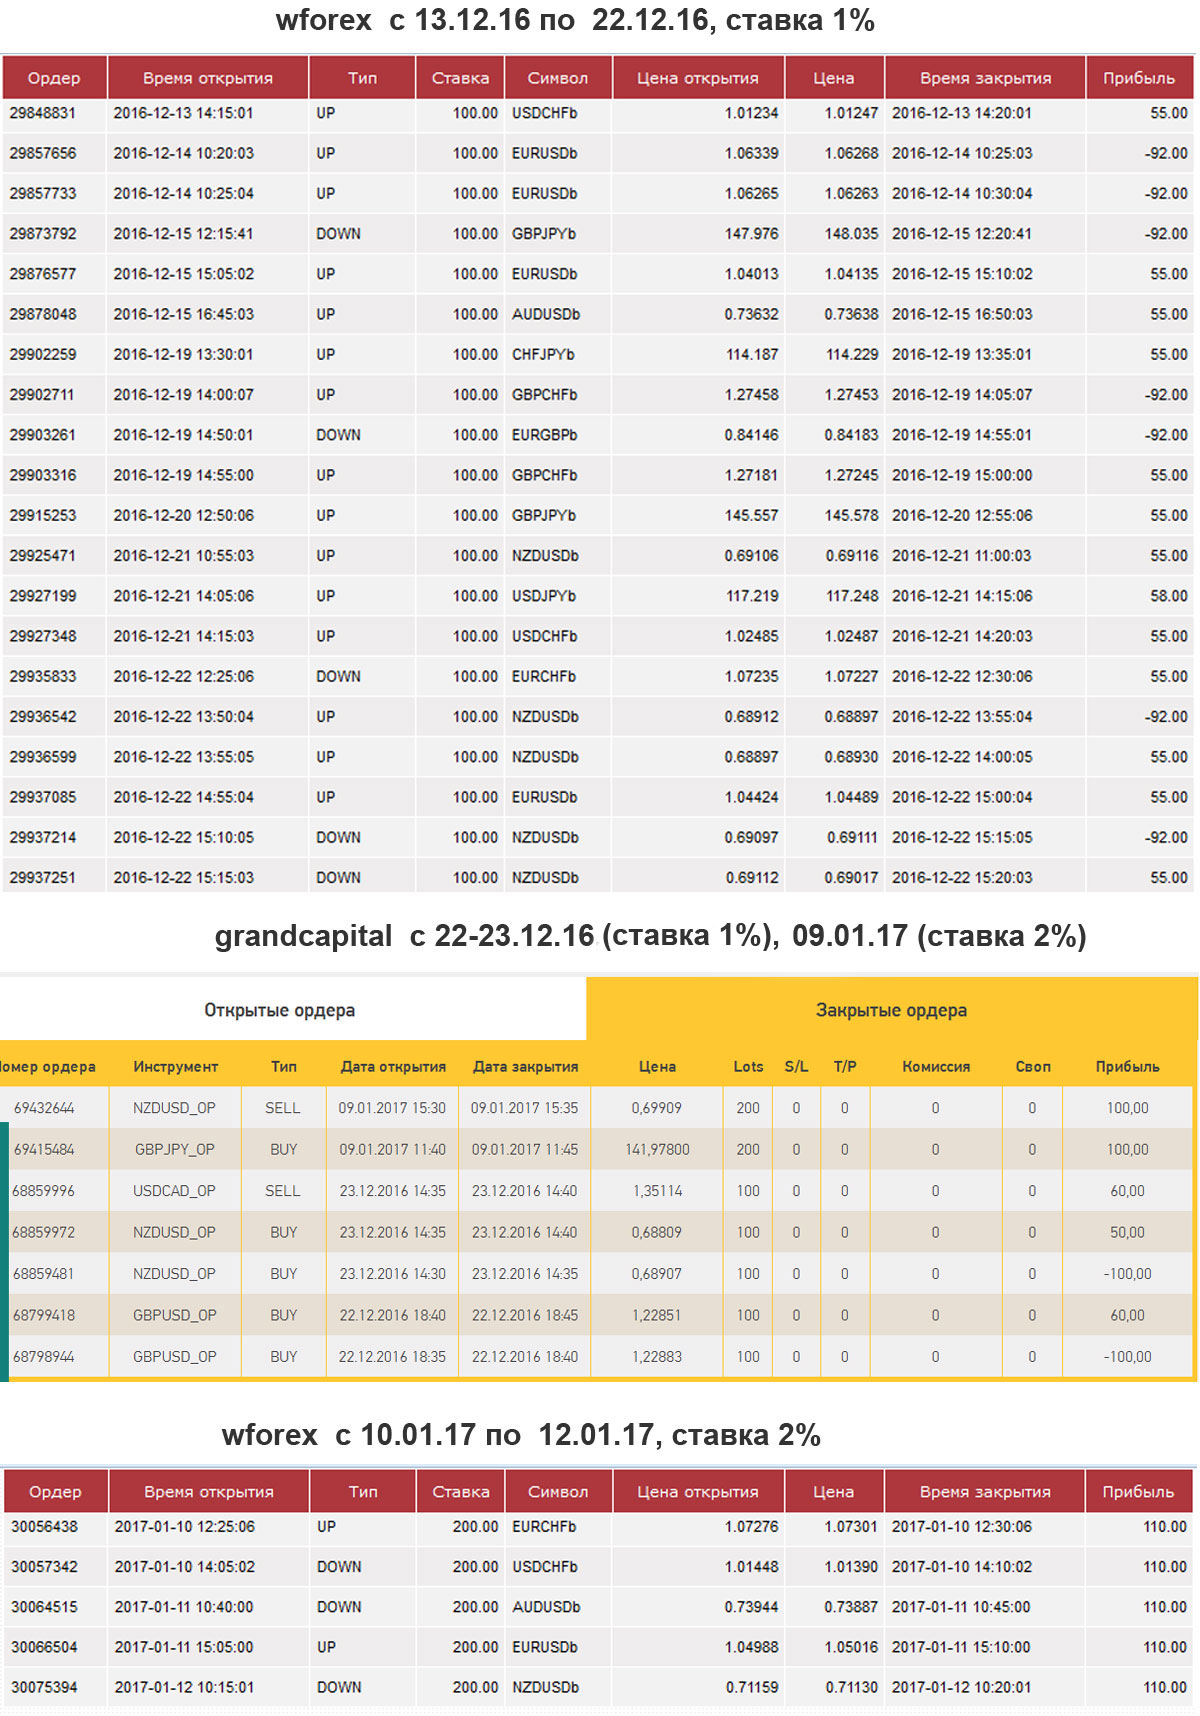The height and width of the screenshot is (1716, 1200).
Task: Click order number 29927199 with USDJPYb
Action: coord(43,596)
